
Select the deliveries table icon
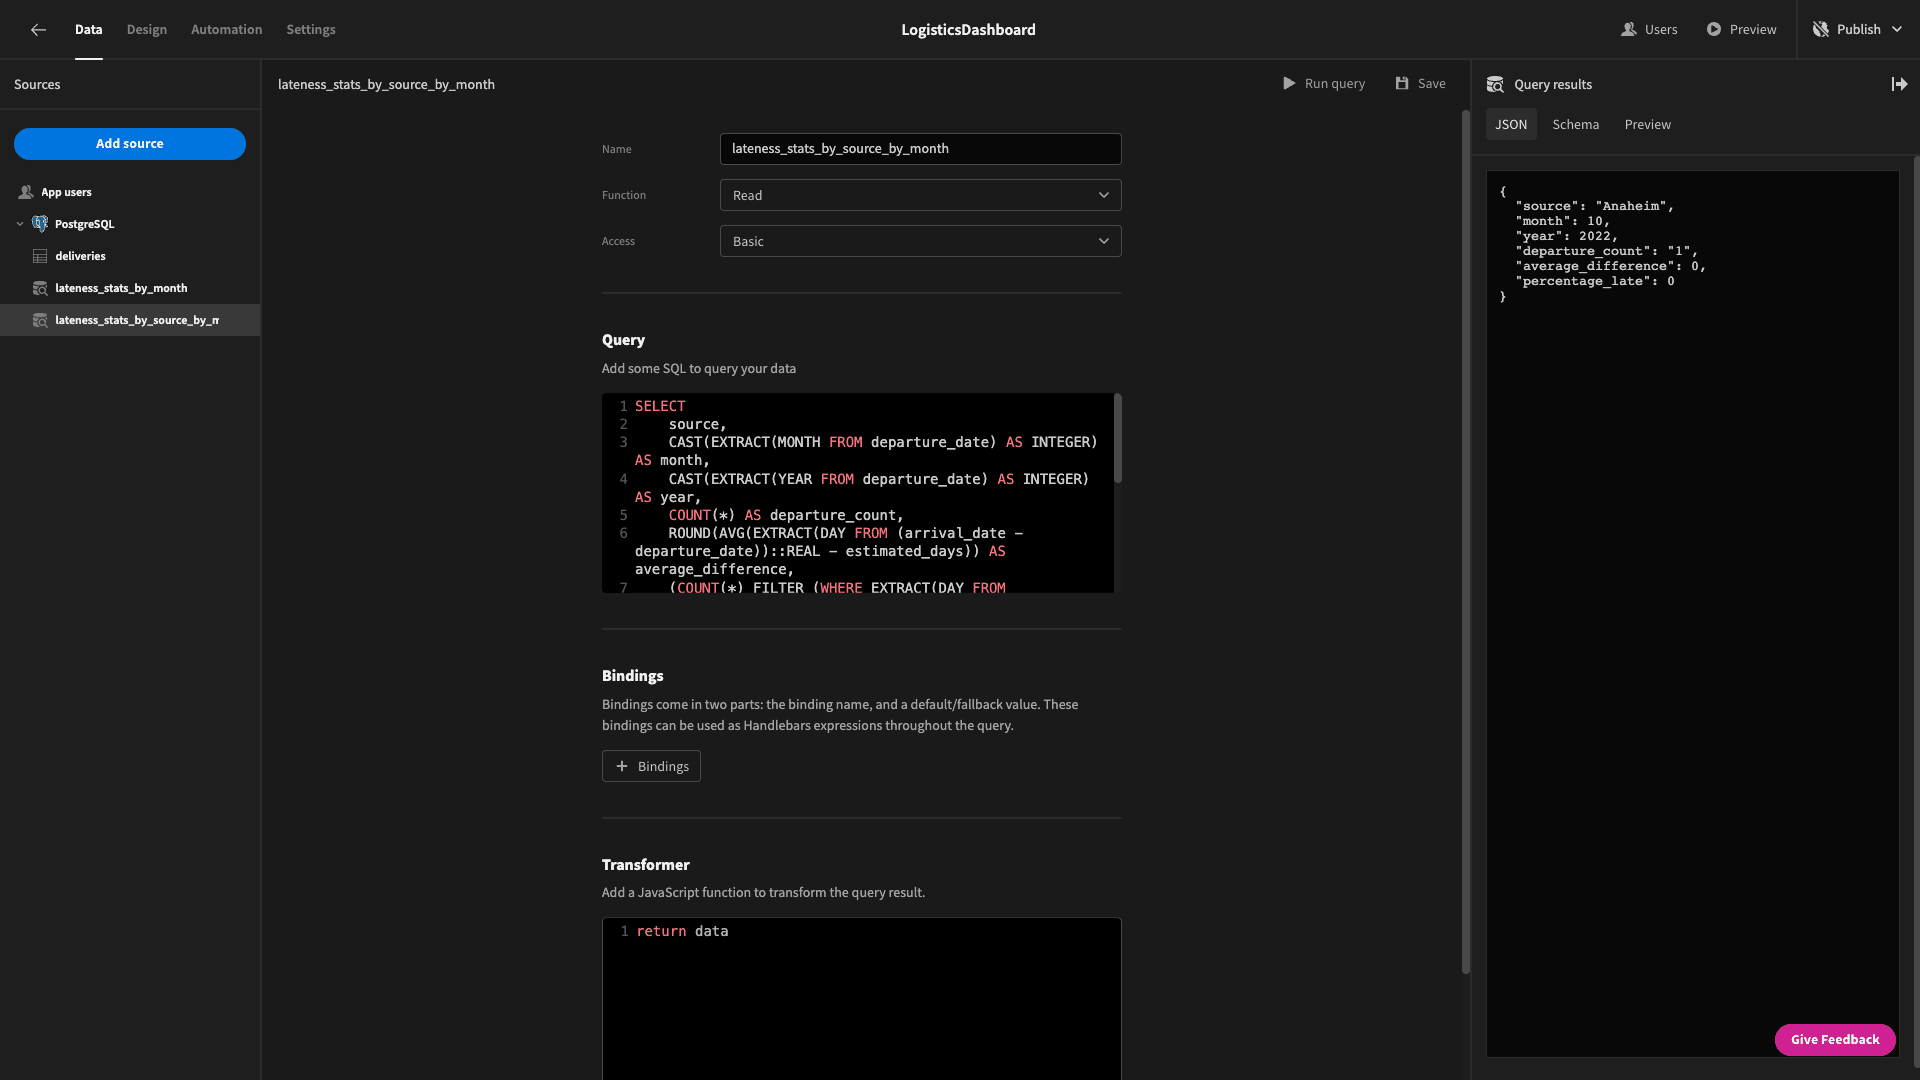(40, 256)
